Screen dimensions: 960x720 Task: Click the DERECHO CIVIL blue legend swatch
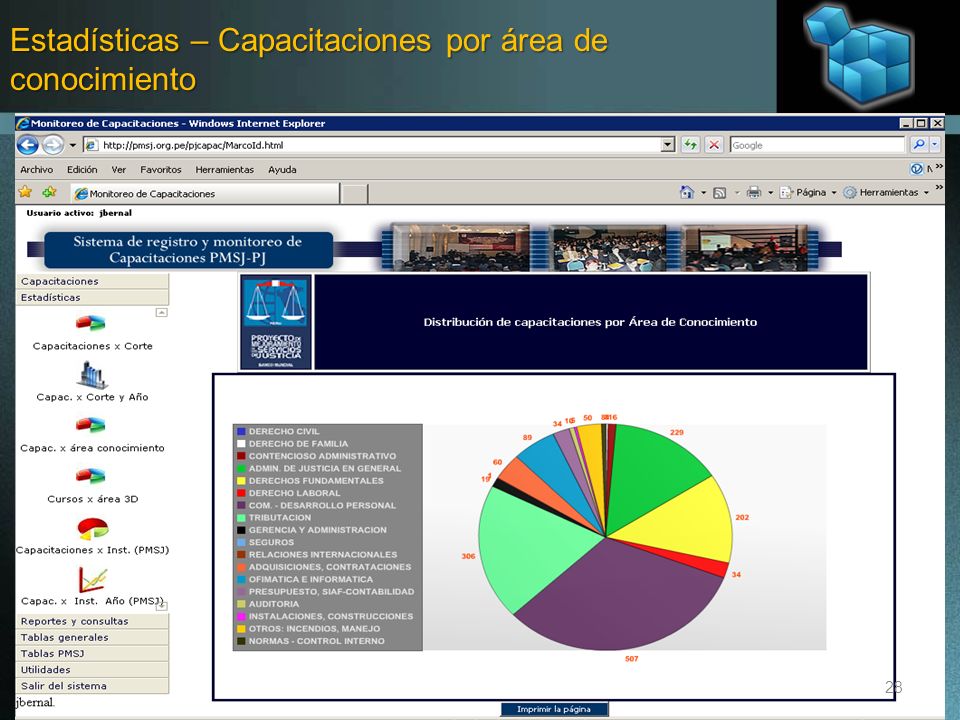point(241,431)
